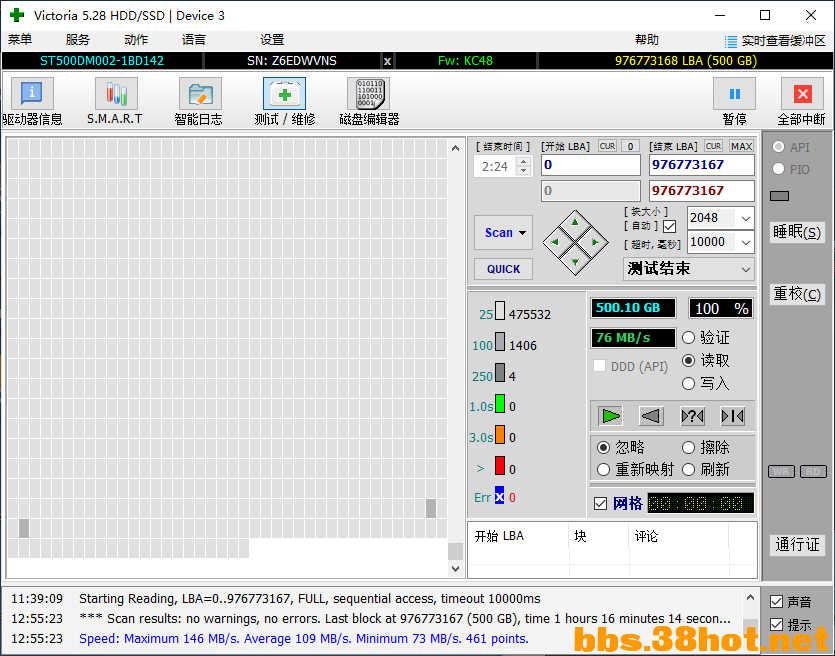
Task: Click the blue end LBA input field
Action: tap(702, 165)
